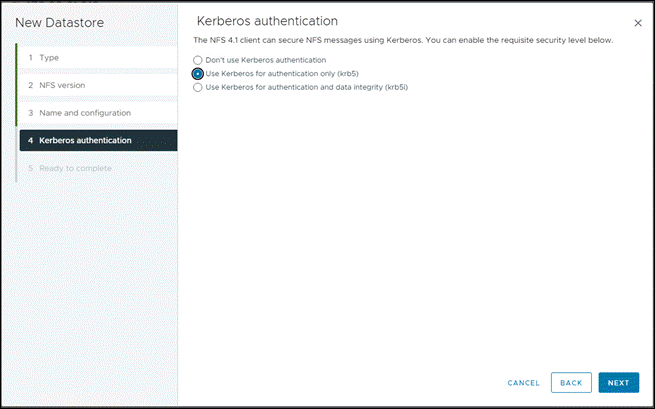655x409 pixels.
Task: Choose the Kerberos authentication only (krb5) radio button
Action: (x=198, y=74)
